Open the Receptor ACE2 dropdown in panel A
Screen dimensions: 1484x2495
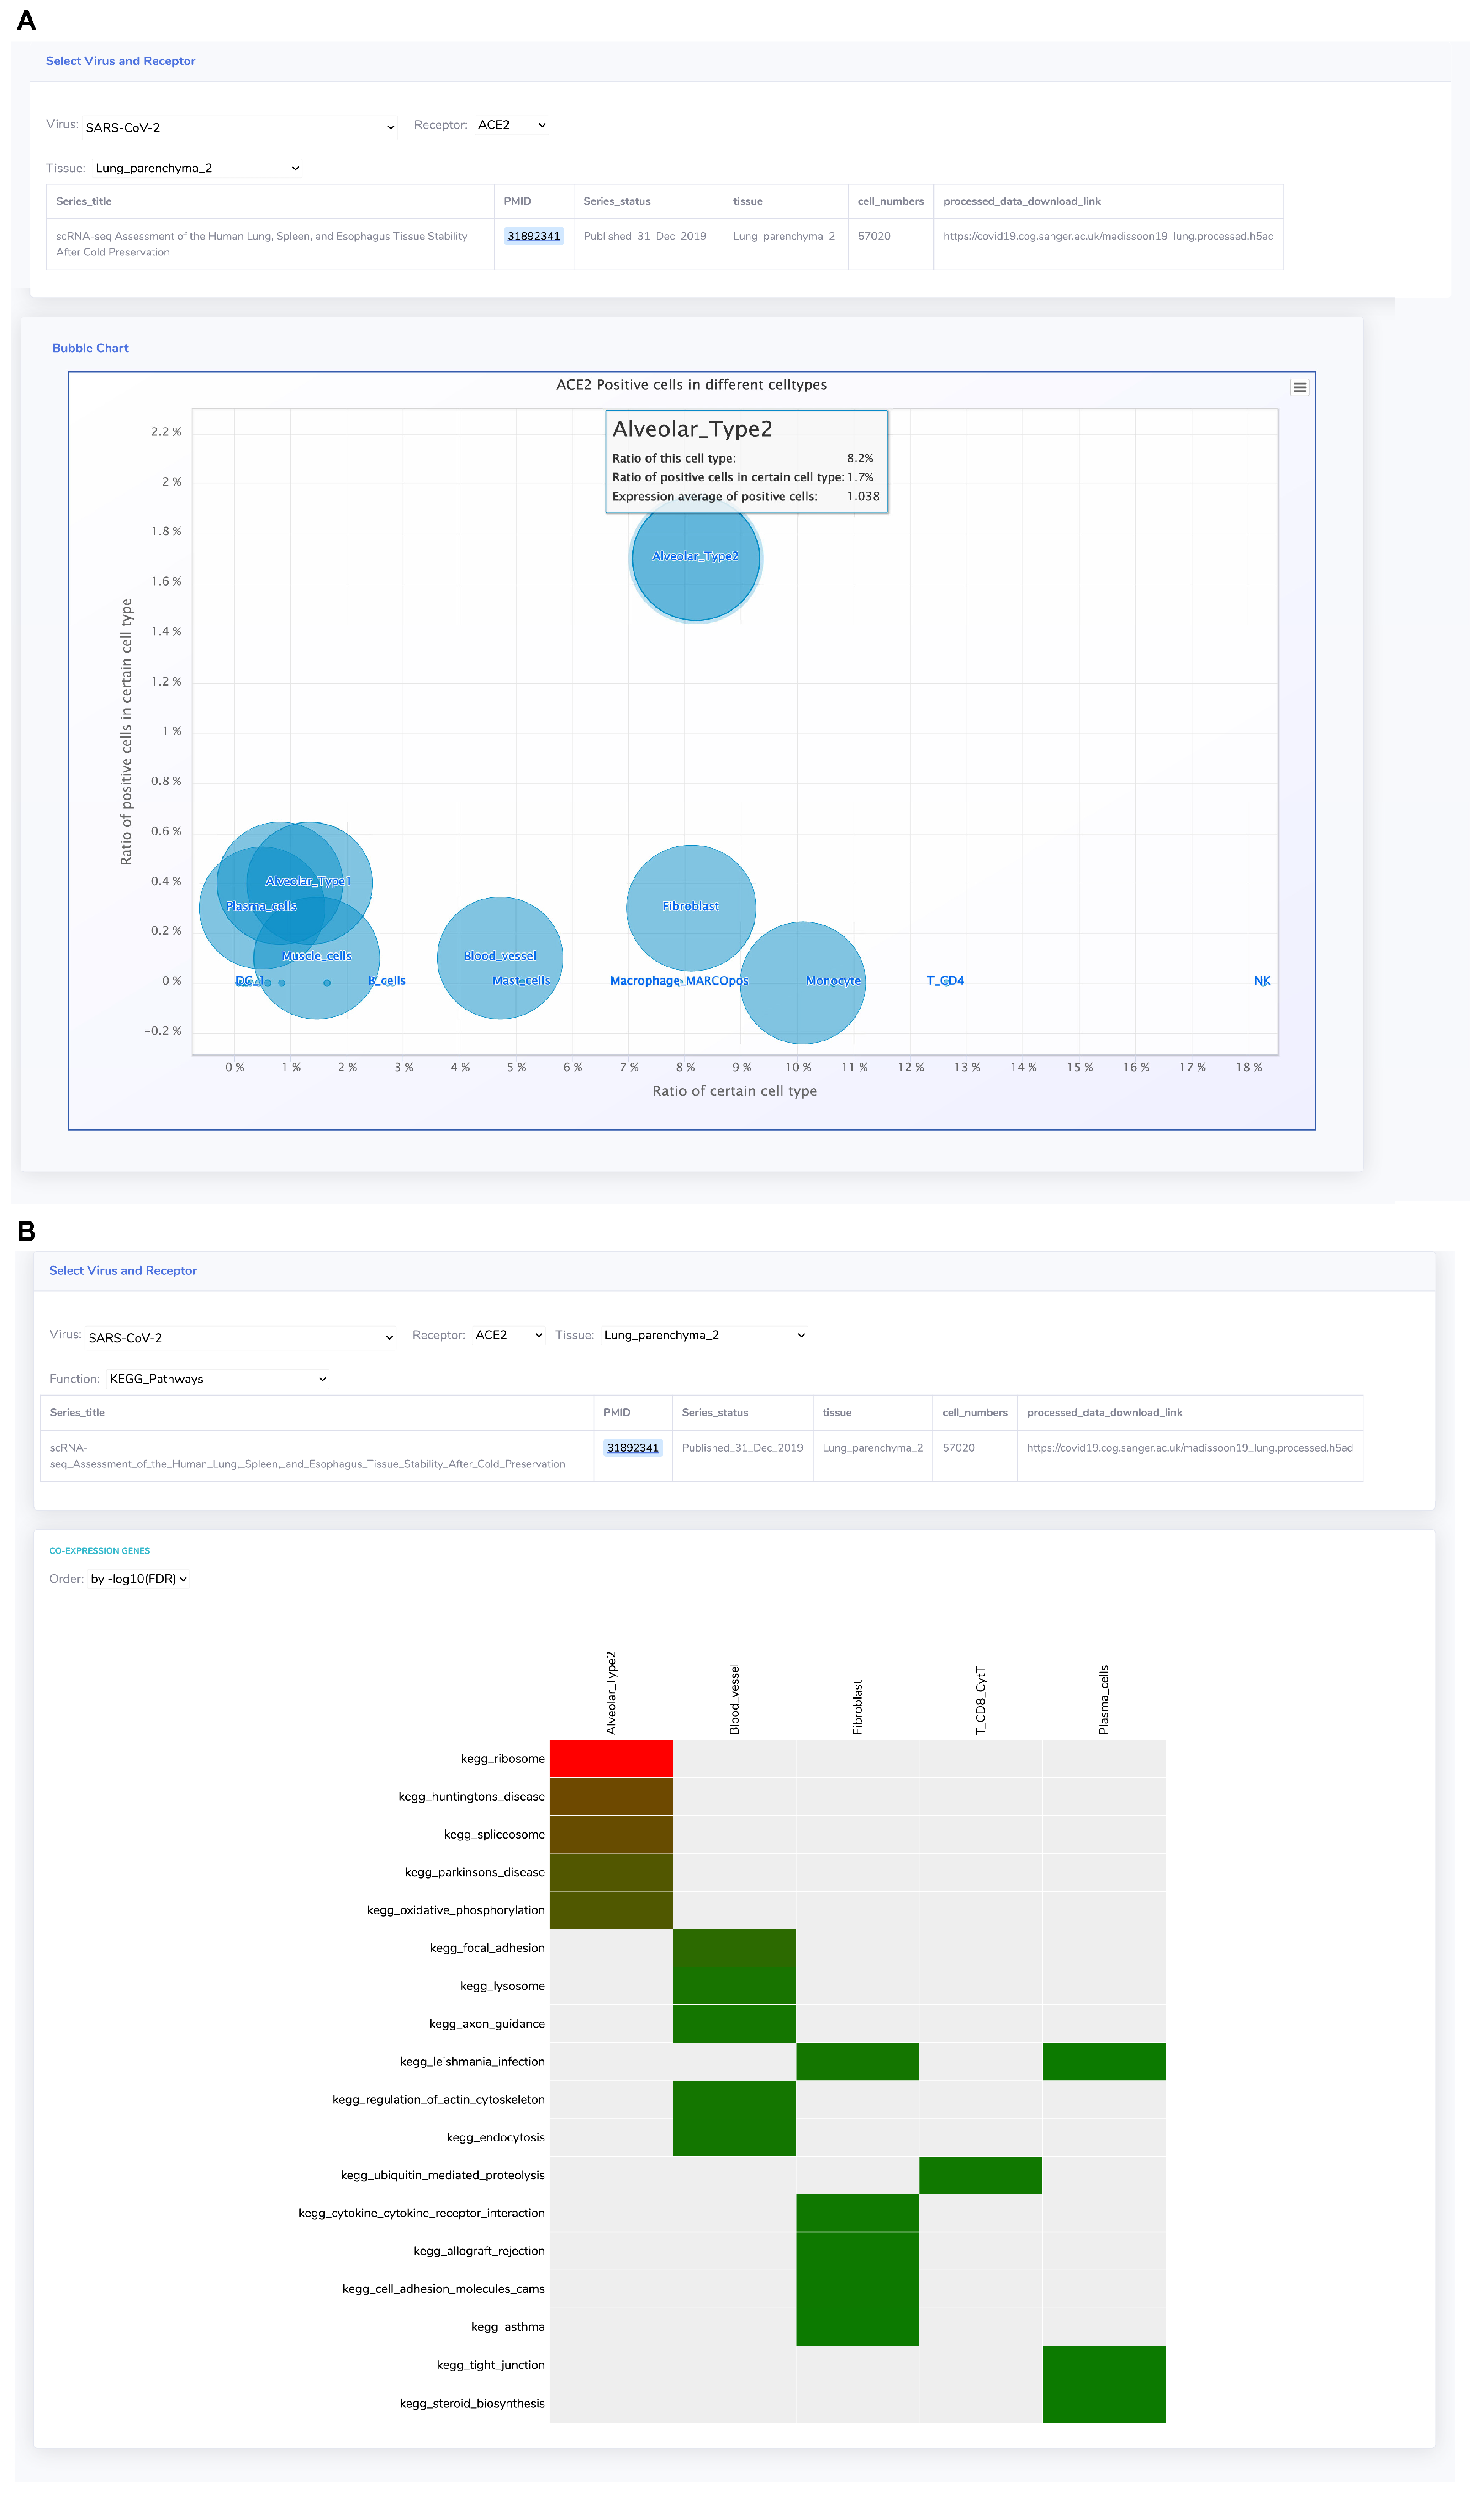click(511, 125)
